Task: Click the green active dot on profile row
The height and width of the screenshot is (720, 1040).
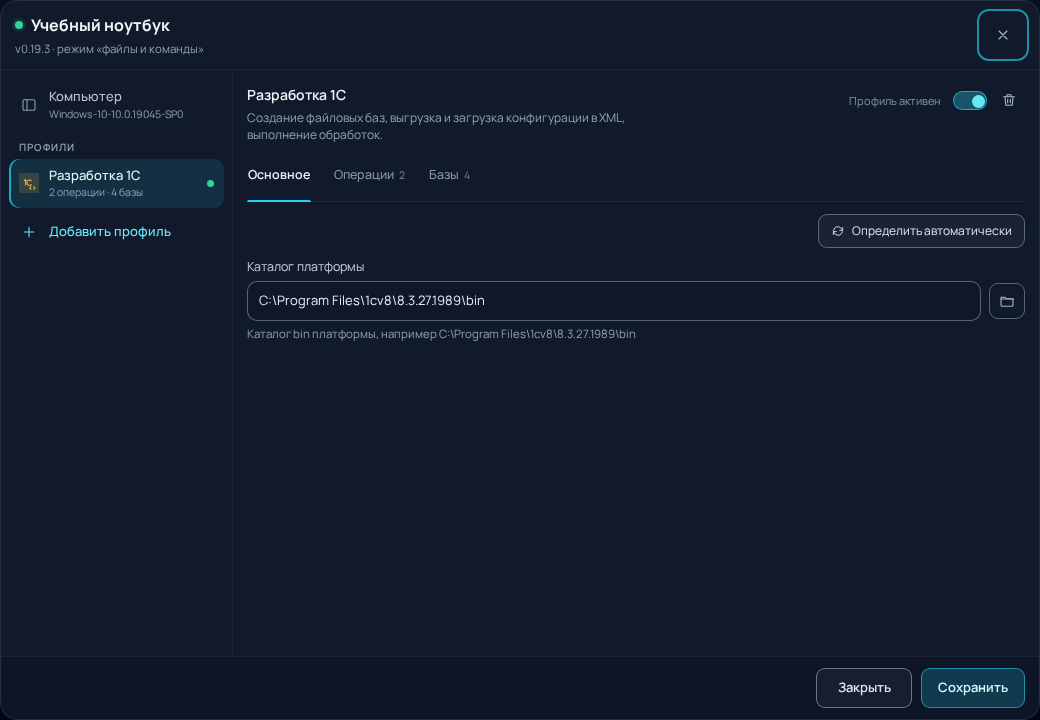Action: (x=210, y=184)
